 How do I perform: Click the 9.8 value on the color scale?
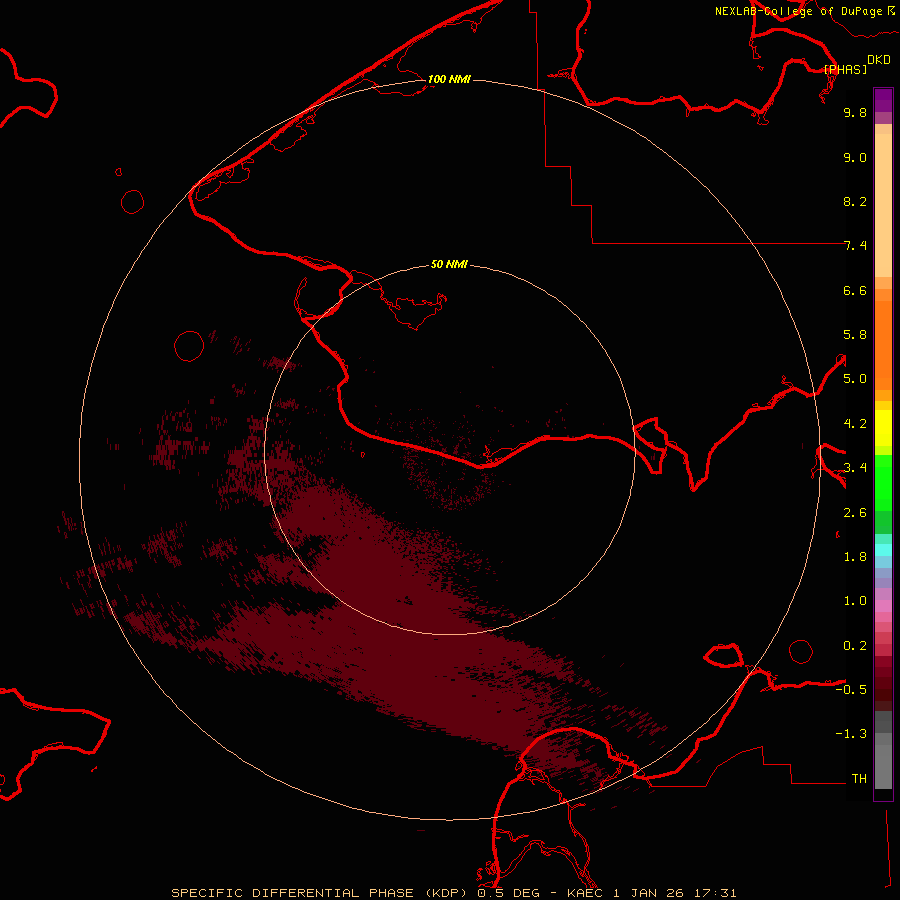tap(855, 112)
